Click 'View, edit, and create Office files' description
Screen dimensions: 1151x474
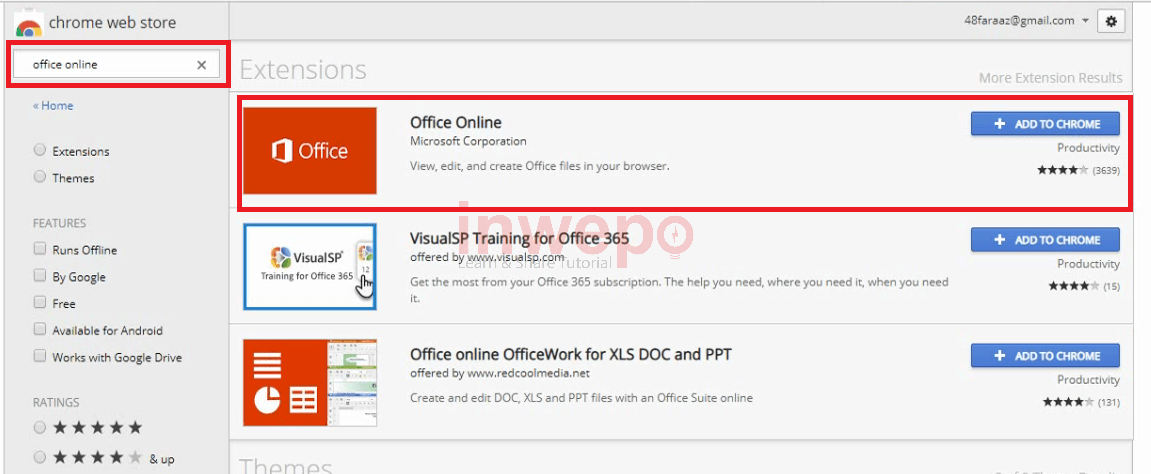click(540, 167)
